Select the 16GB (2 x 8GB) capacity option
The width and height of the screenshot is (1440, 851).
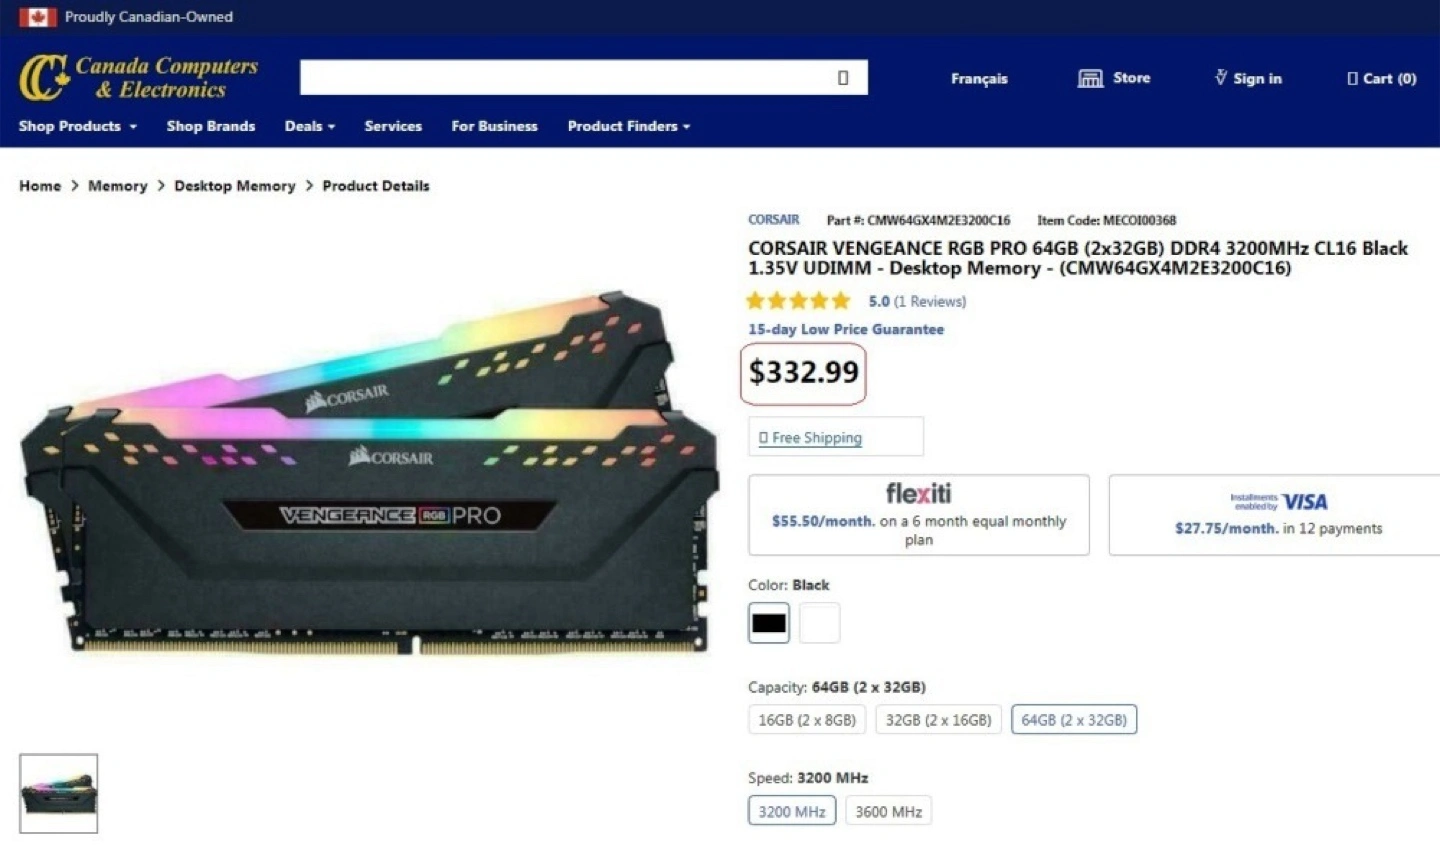coord(807,720)
